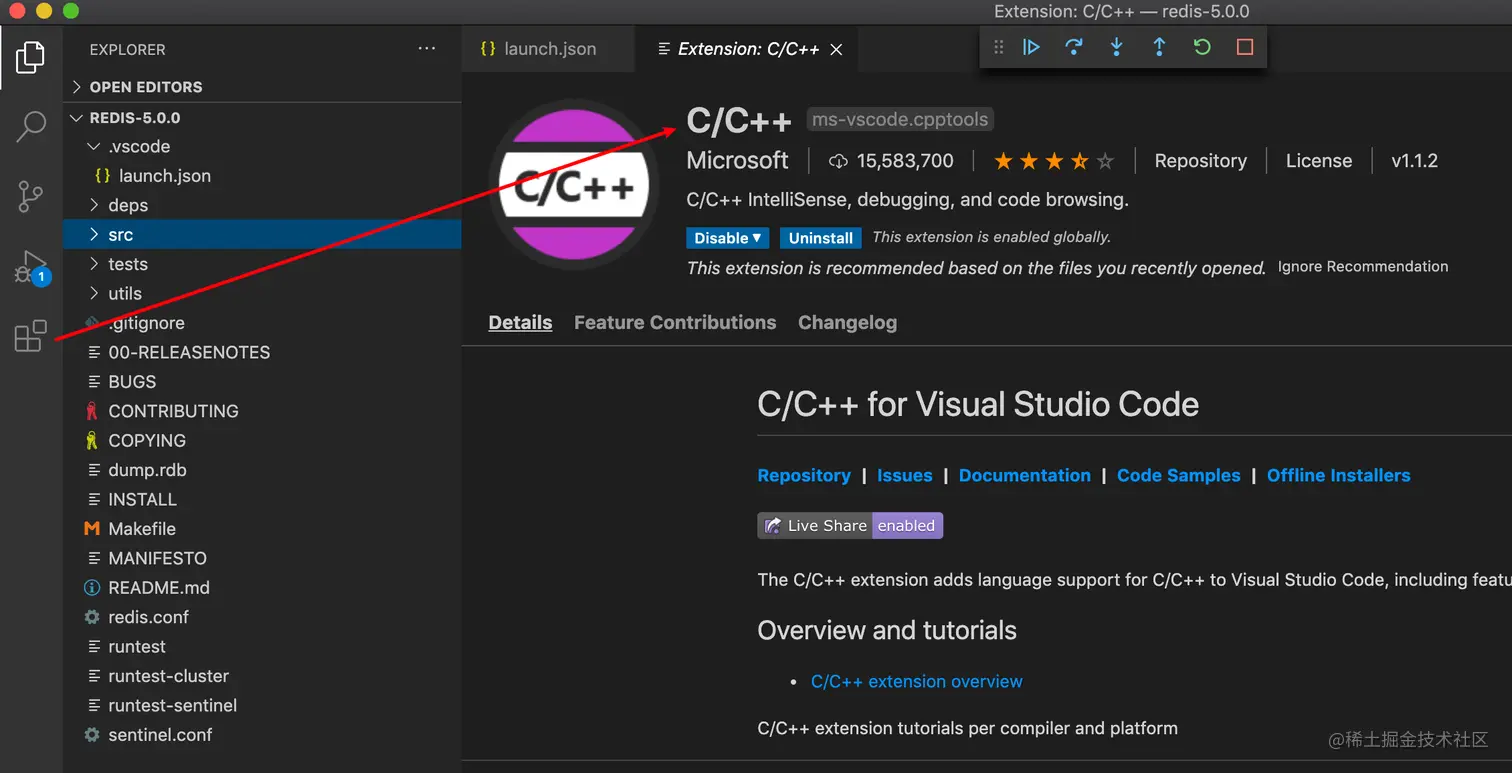Open the Source Control view
Viewport: 1512px width, 773px height.
point(30,196)
